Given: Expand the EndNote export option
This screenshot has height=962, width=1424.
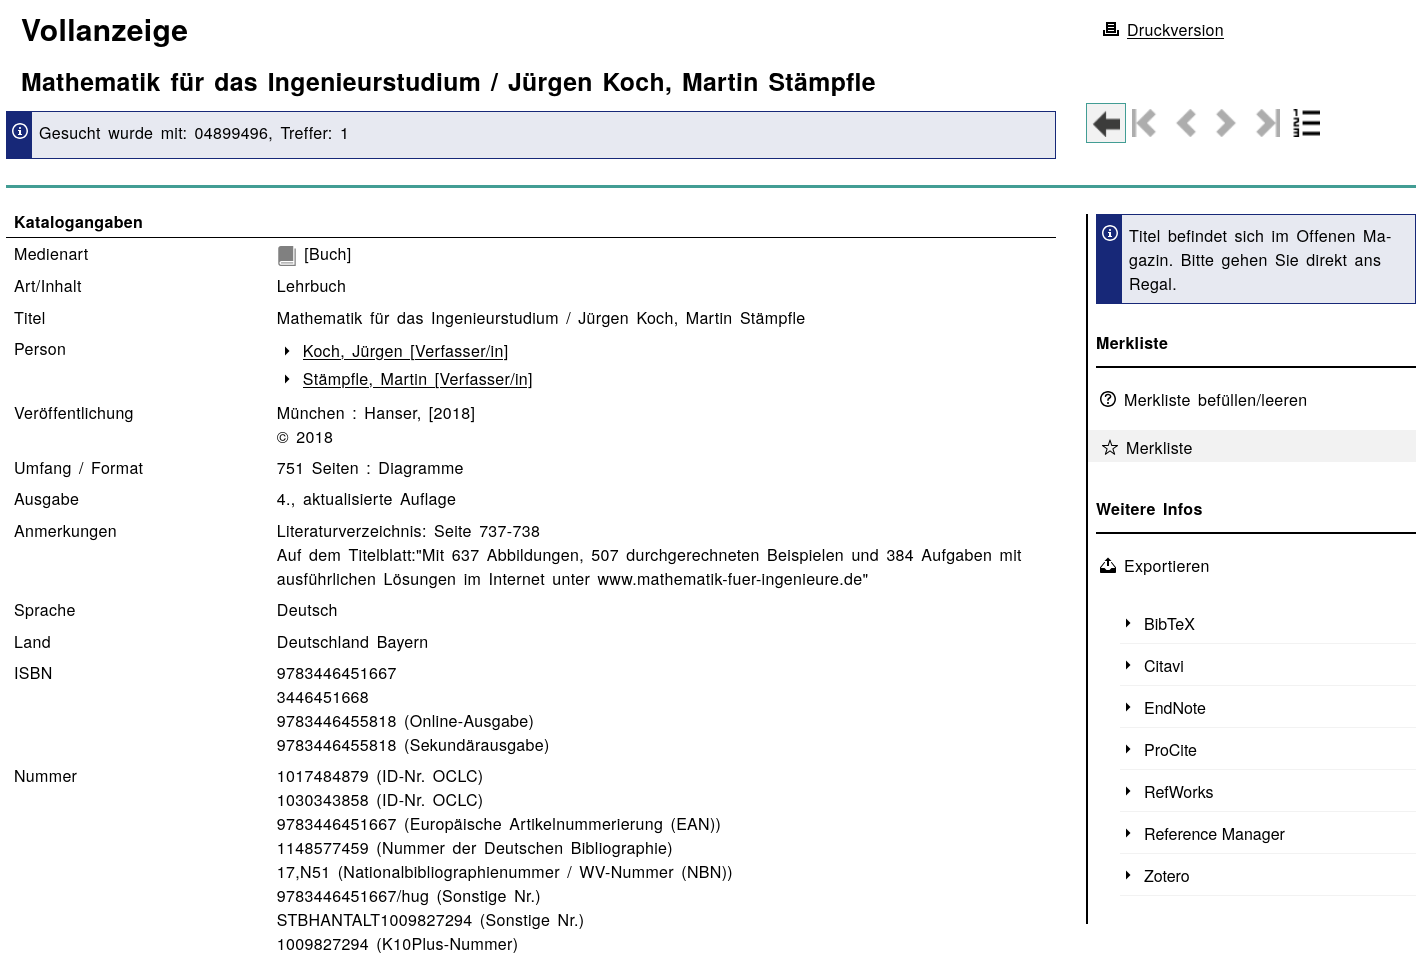Looking at the screenshot, I should pos(1174,708).
